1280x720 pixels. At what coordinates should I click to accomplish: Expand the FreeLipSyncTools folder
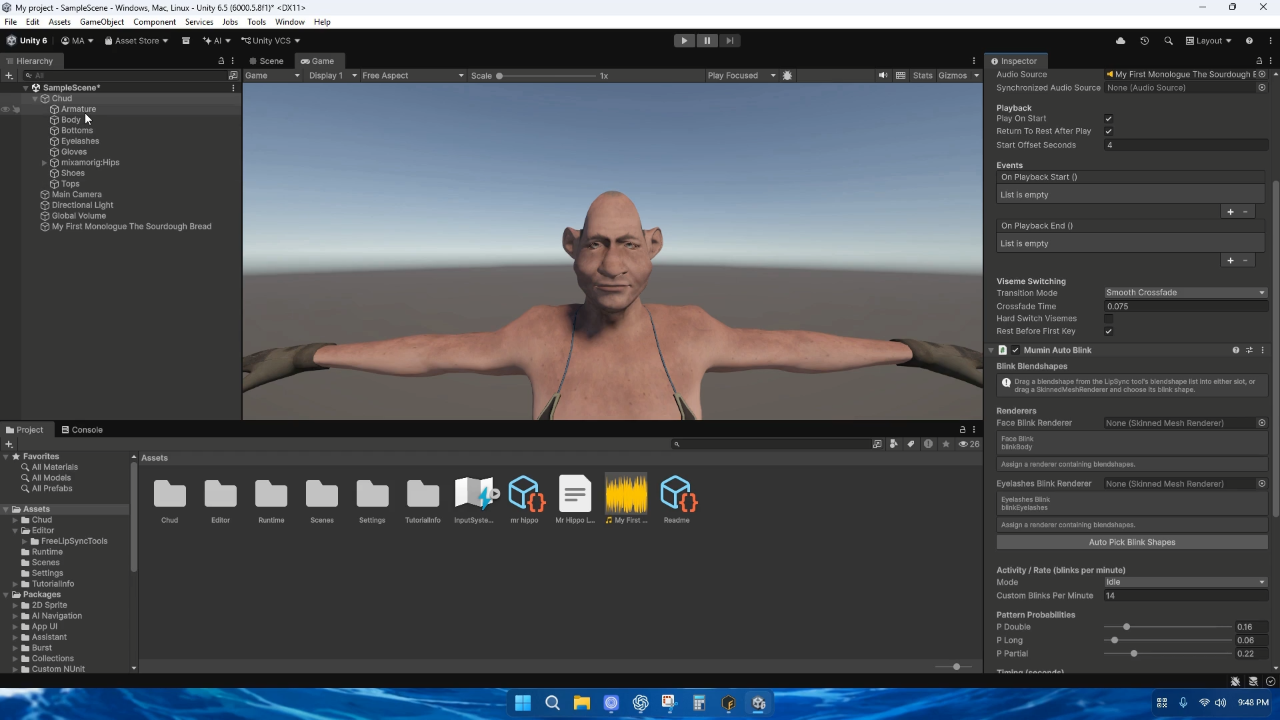coord(24,541)
